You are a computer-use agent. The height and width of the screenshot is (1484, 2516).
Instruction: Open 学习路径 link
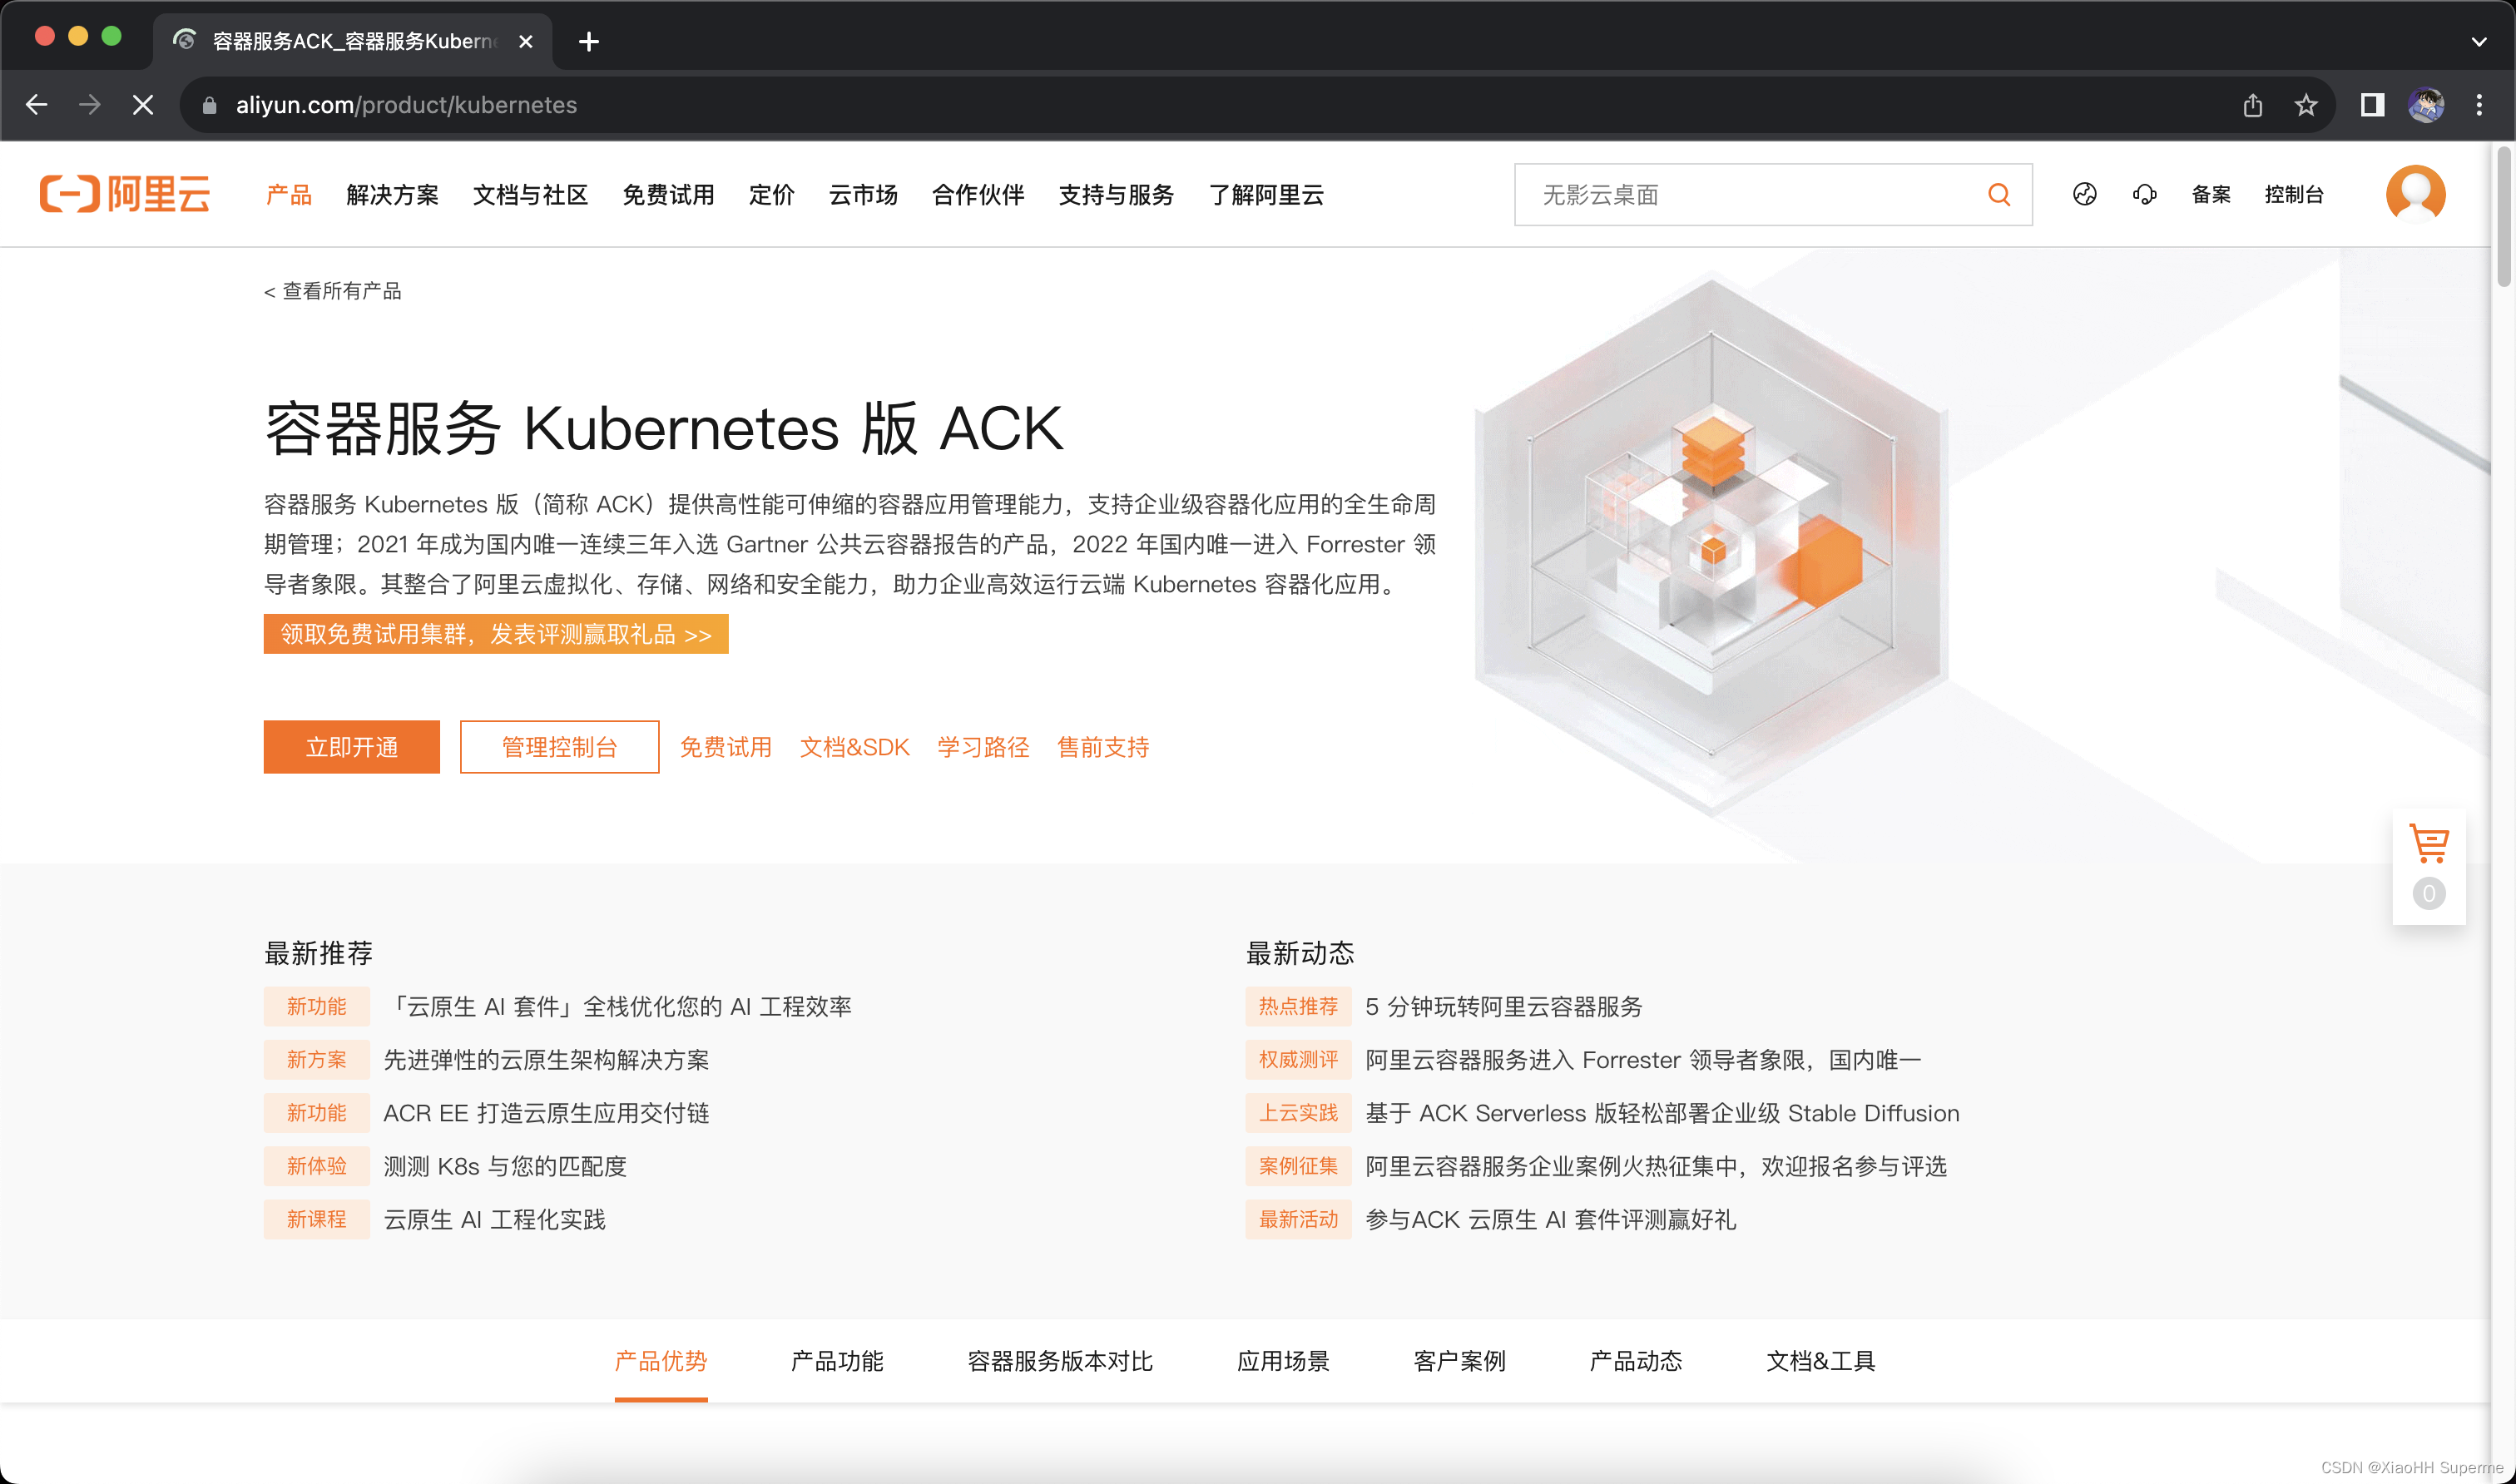(983, 747)
